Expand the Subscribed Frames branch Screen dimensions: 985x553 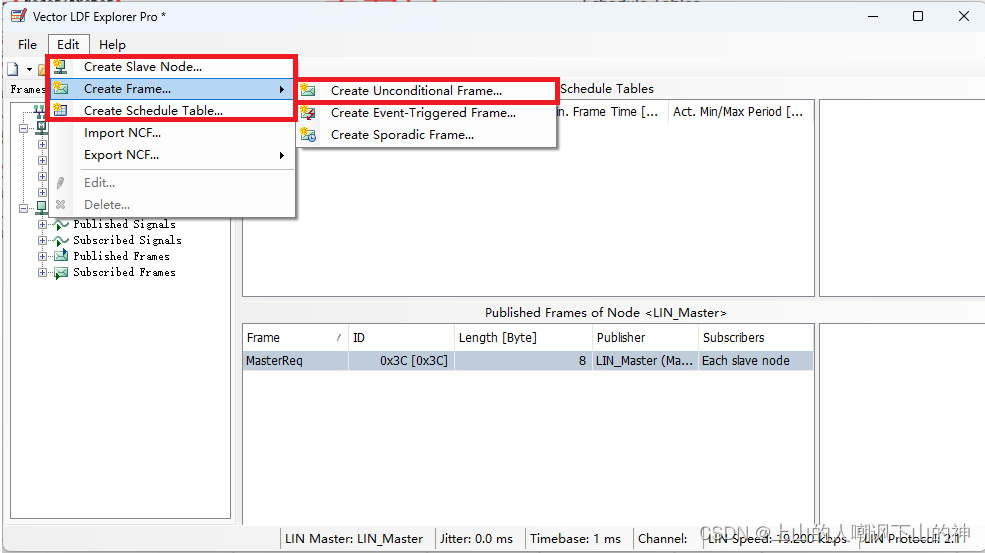pyautogui.click(x=42, y=273)
